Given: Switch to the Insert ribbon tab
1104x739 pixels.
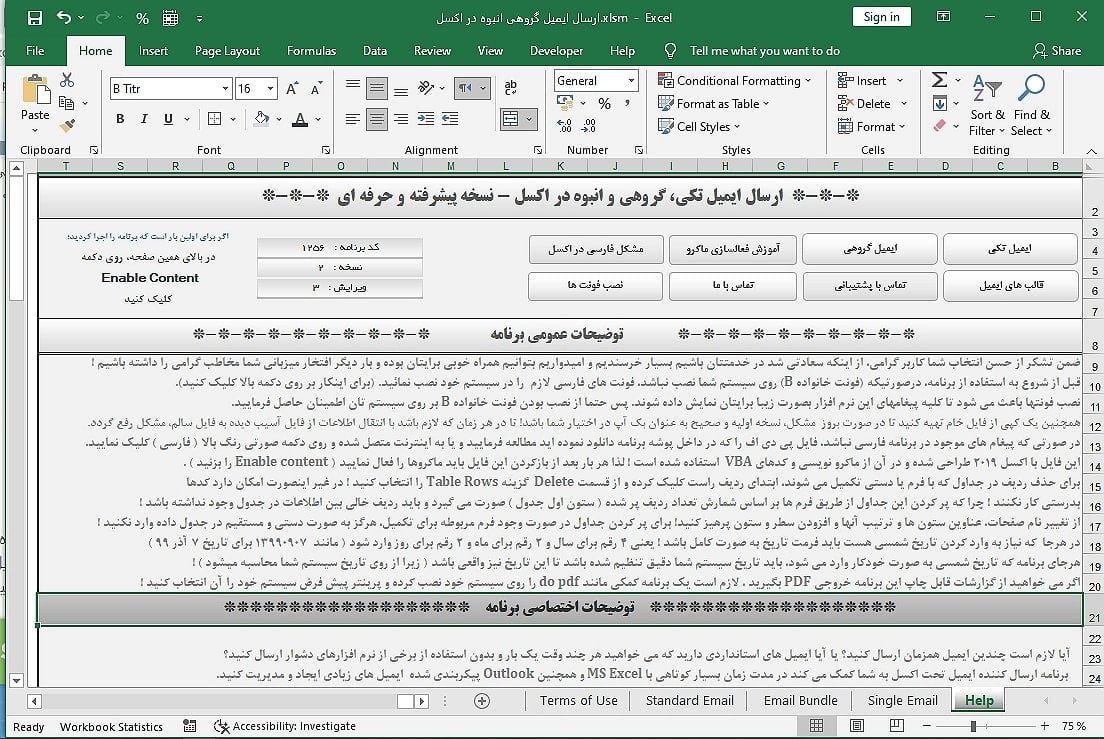Looking at the screenshot, I should (x=153, y=51).
